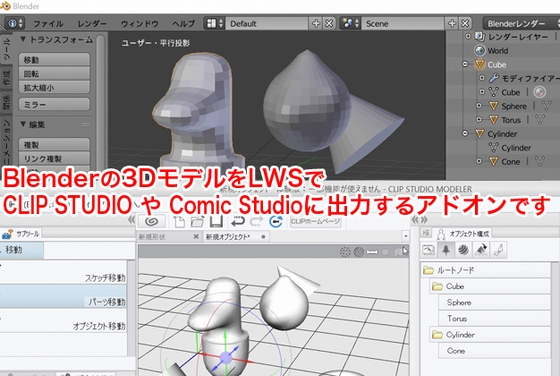Expand the Sphere row in Blender outliner
This screenshot has height=376, width=560.
tap(479, 106)
